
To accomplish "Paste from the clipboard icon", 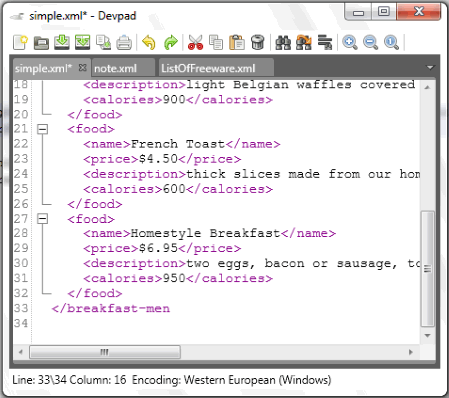I will click(237, 43).
